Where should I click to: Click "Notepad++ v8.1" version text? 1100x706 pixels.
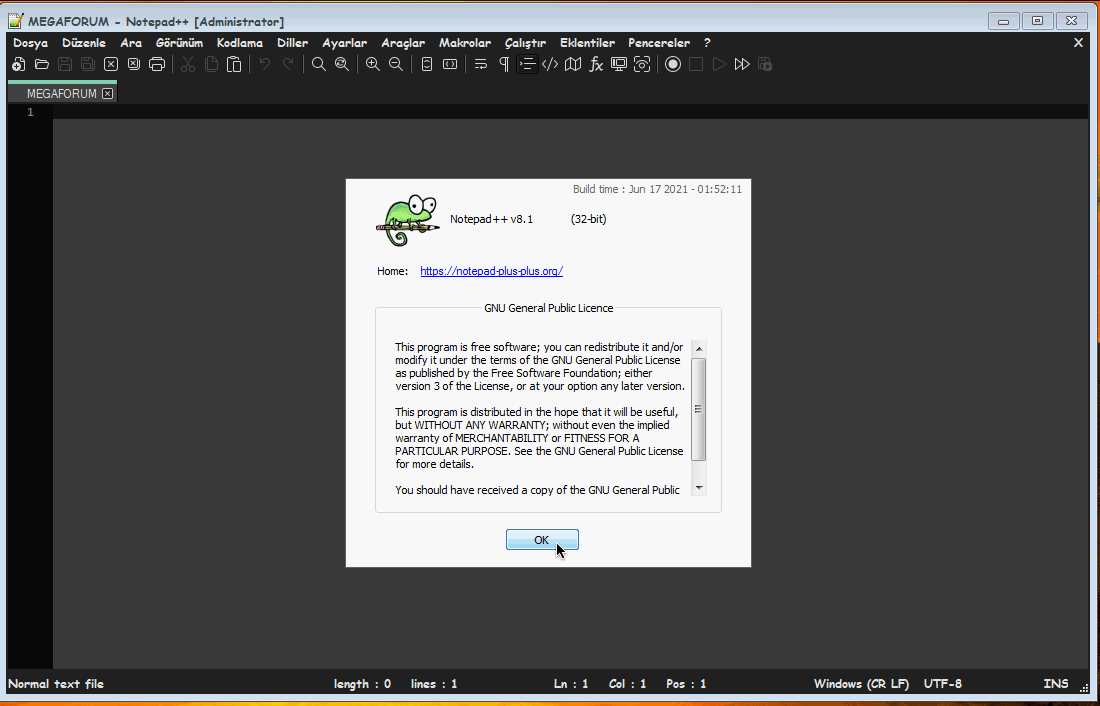tap(491, 219)
